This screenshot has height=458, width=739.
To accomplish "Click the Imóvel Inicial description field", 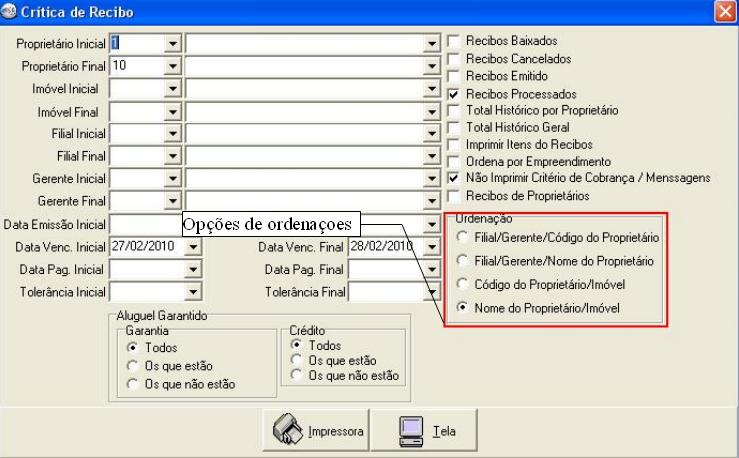I will pyautogui.click(x=303, y=89).
